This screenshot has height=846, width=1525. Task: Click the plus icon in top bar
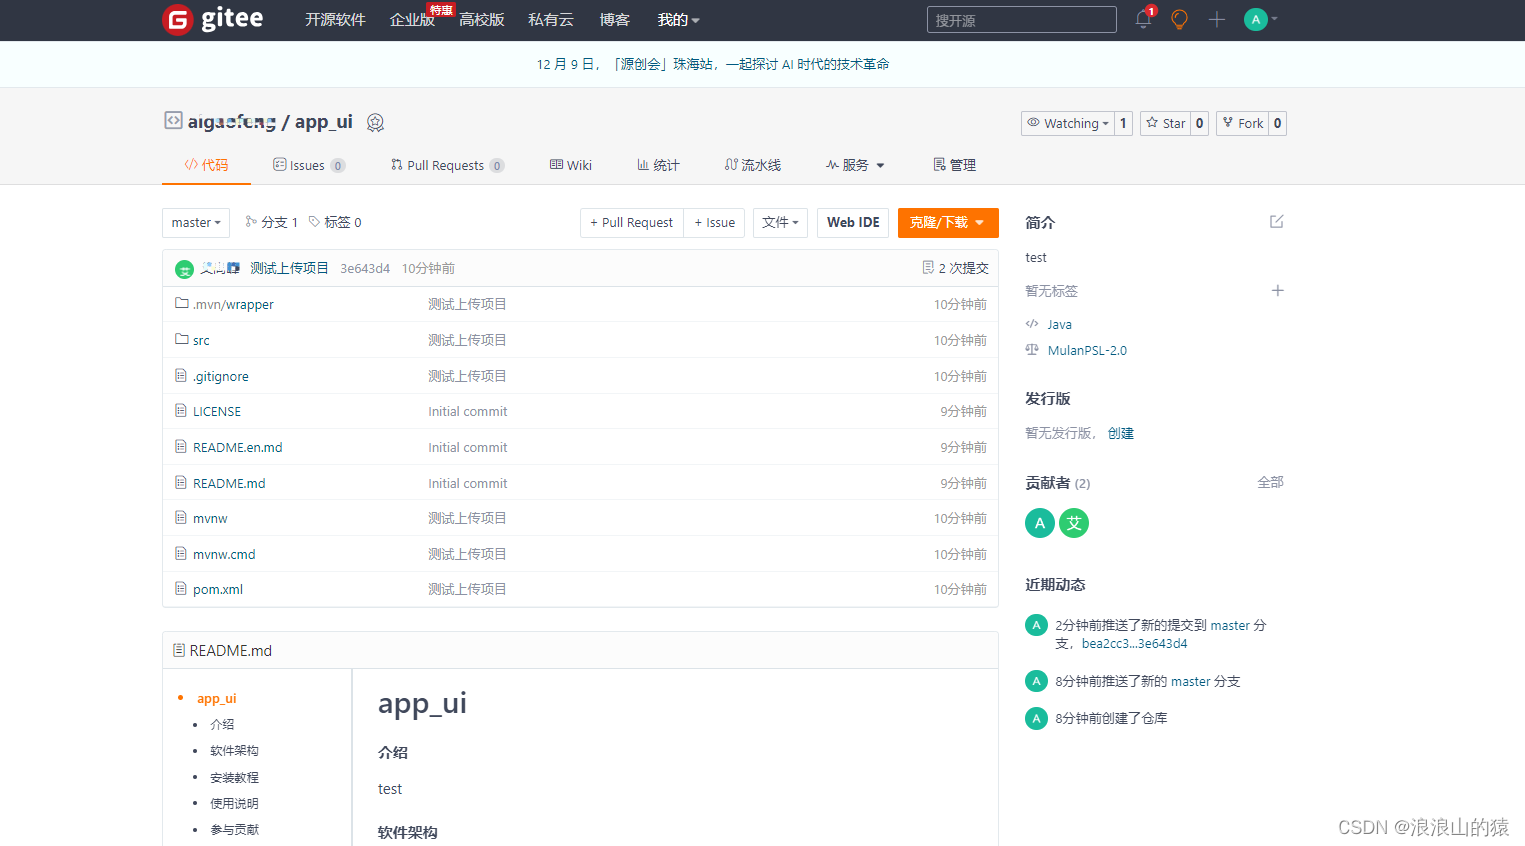pos(1217,19)
